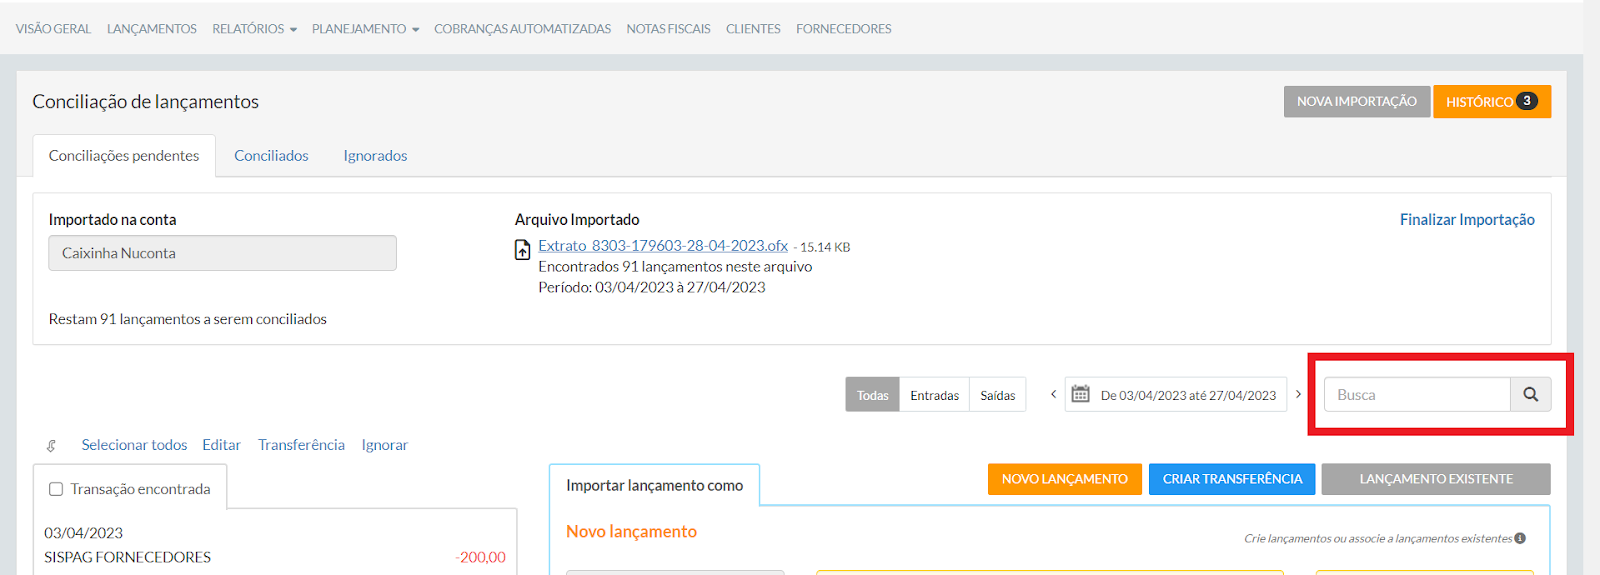
Task: Switch to Ignorados tab
Action: coord(375,156)
